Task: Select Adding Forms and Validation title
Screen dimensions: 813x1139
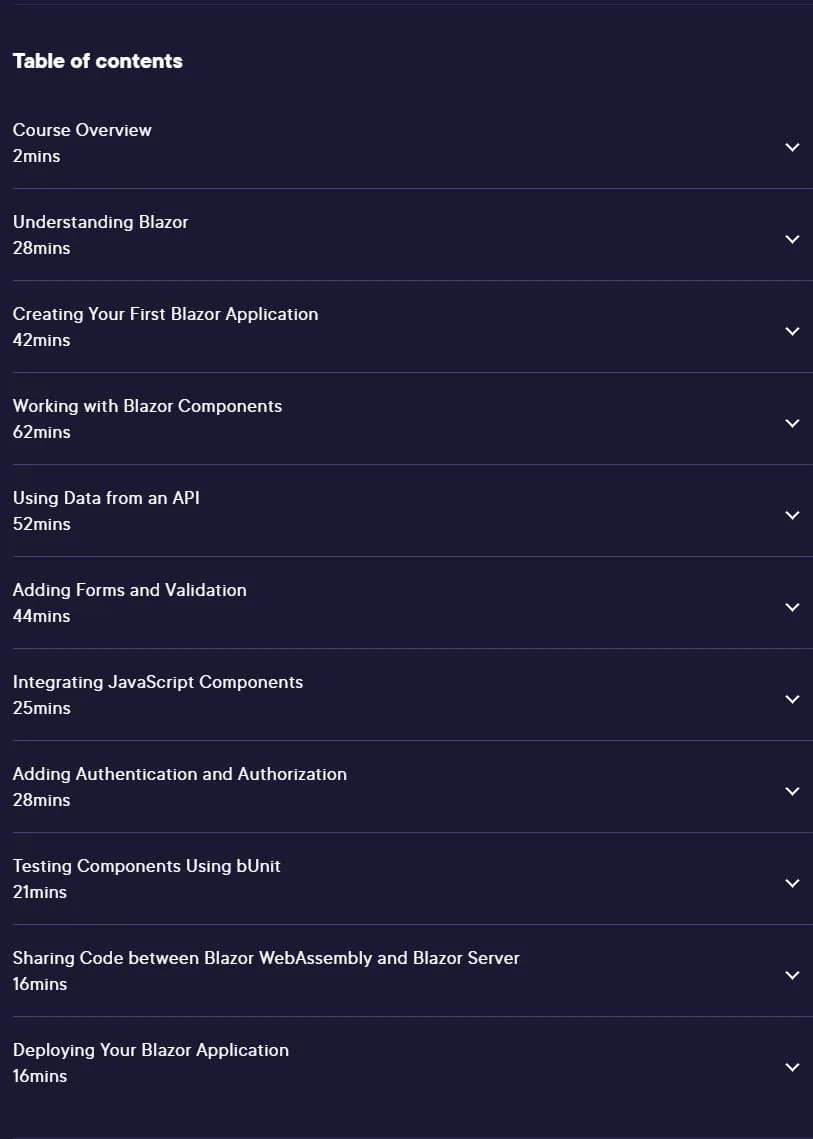Action: point(129,590)
